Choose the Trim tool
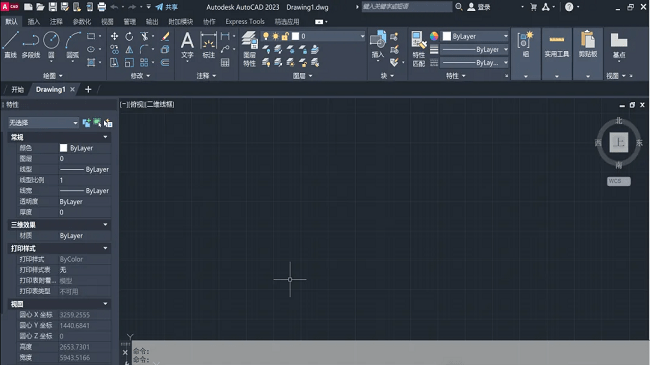Screen dimensions: 650x365 pyautogui.click(x=144, y=36)
